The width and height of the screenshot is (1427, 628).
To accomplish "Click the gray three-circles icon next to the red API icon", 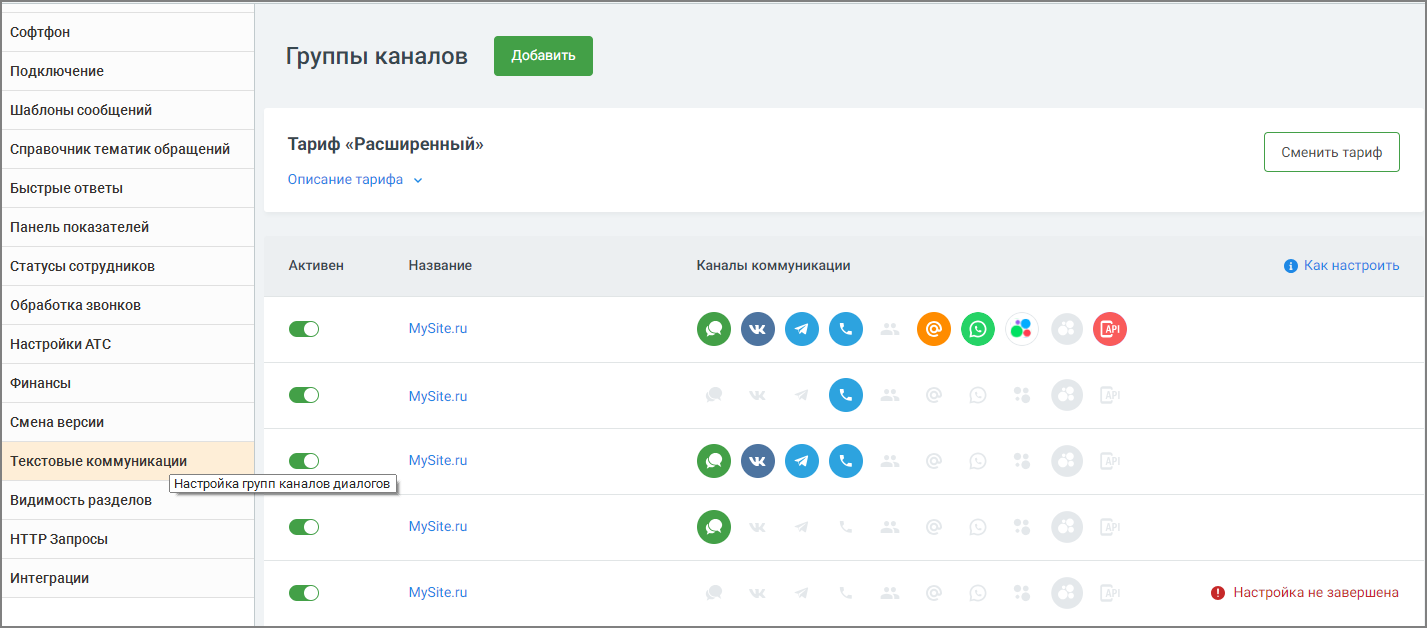I will pyautogui.click(x=1066, y=329).
